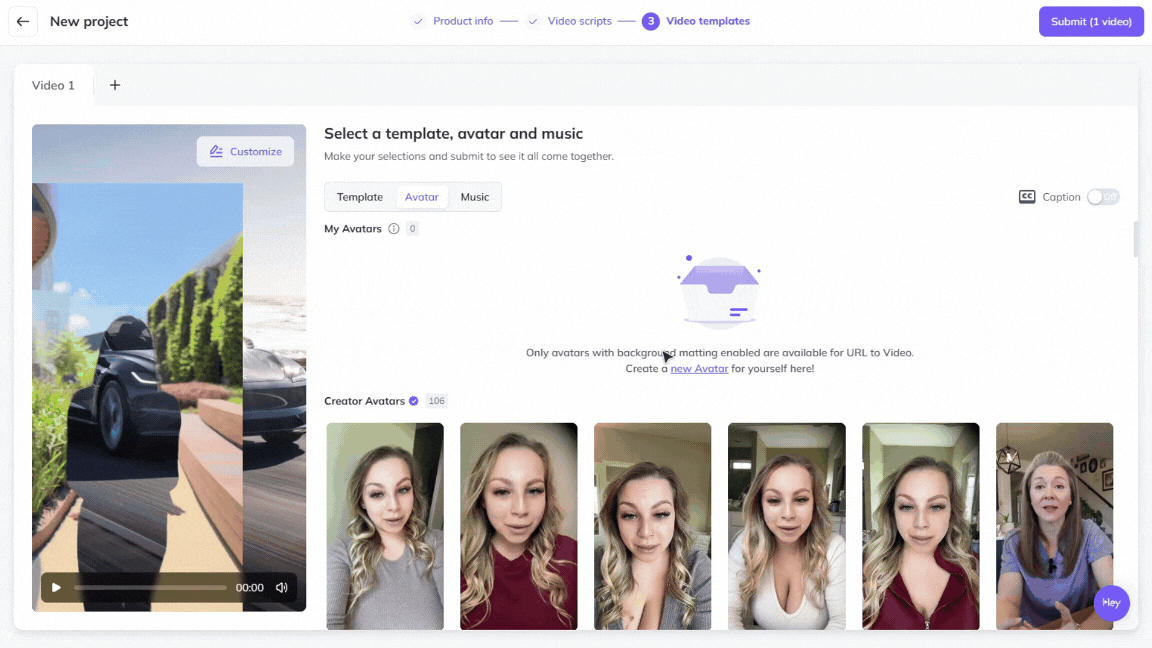The height and width of the screenshot is (648, 1152).
Task: Switch to the Music tab
Action: tap(475, 197)
